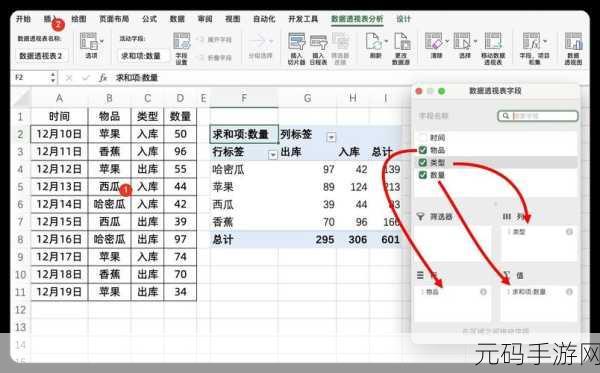Click the 筛选器 filter funnel icon

pos(421,217)
